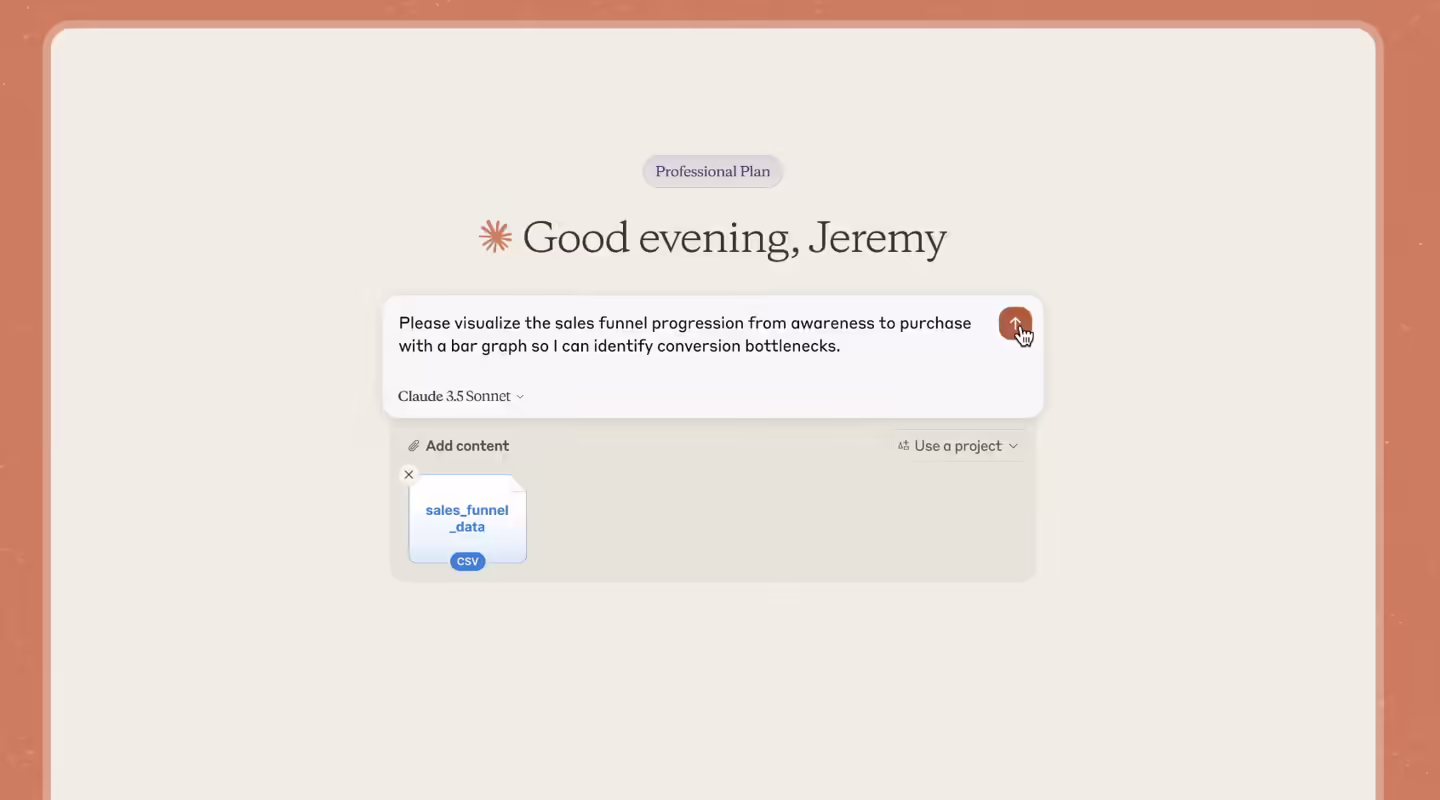Click the paperclip icon beside Add content
Image resolution: width=1440 pixels, height=800 pixels.
(414, 446)
